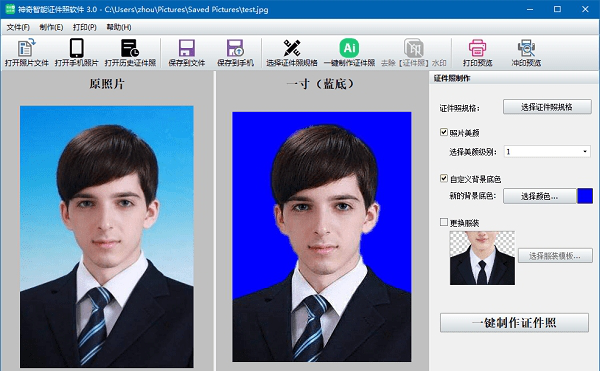Choose ID photo spec 选择证件照规格 toolbar icon

click(292, 53)
